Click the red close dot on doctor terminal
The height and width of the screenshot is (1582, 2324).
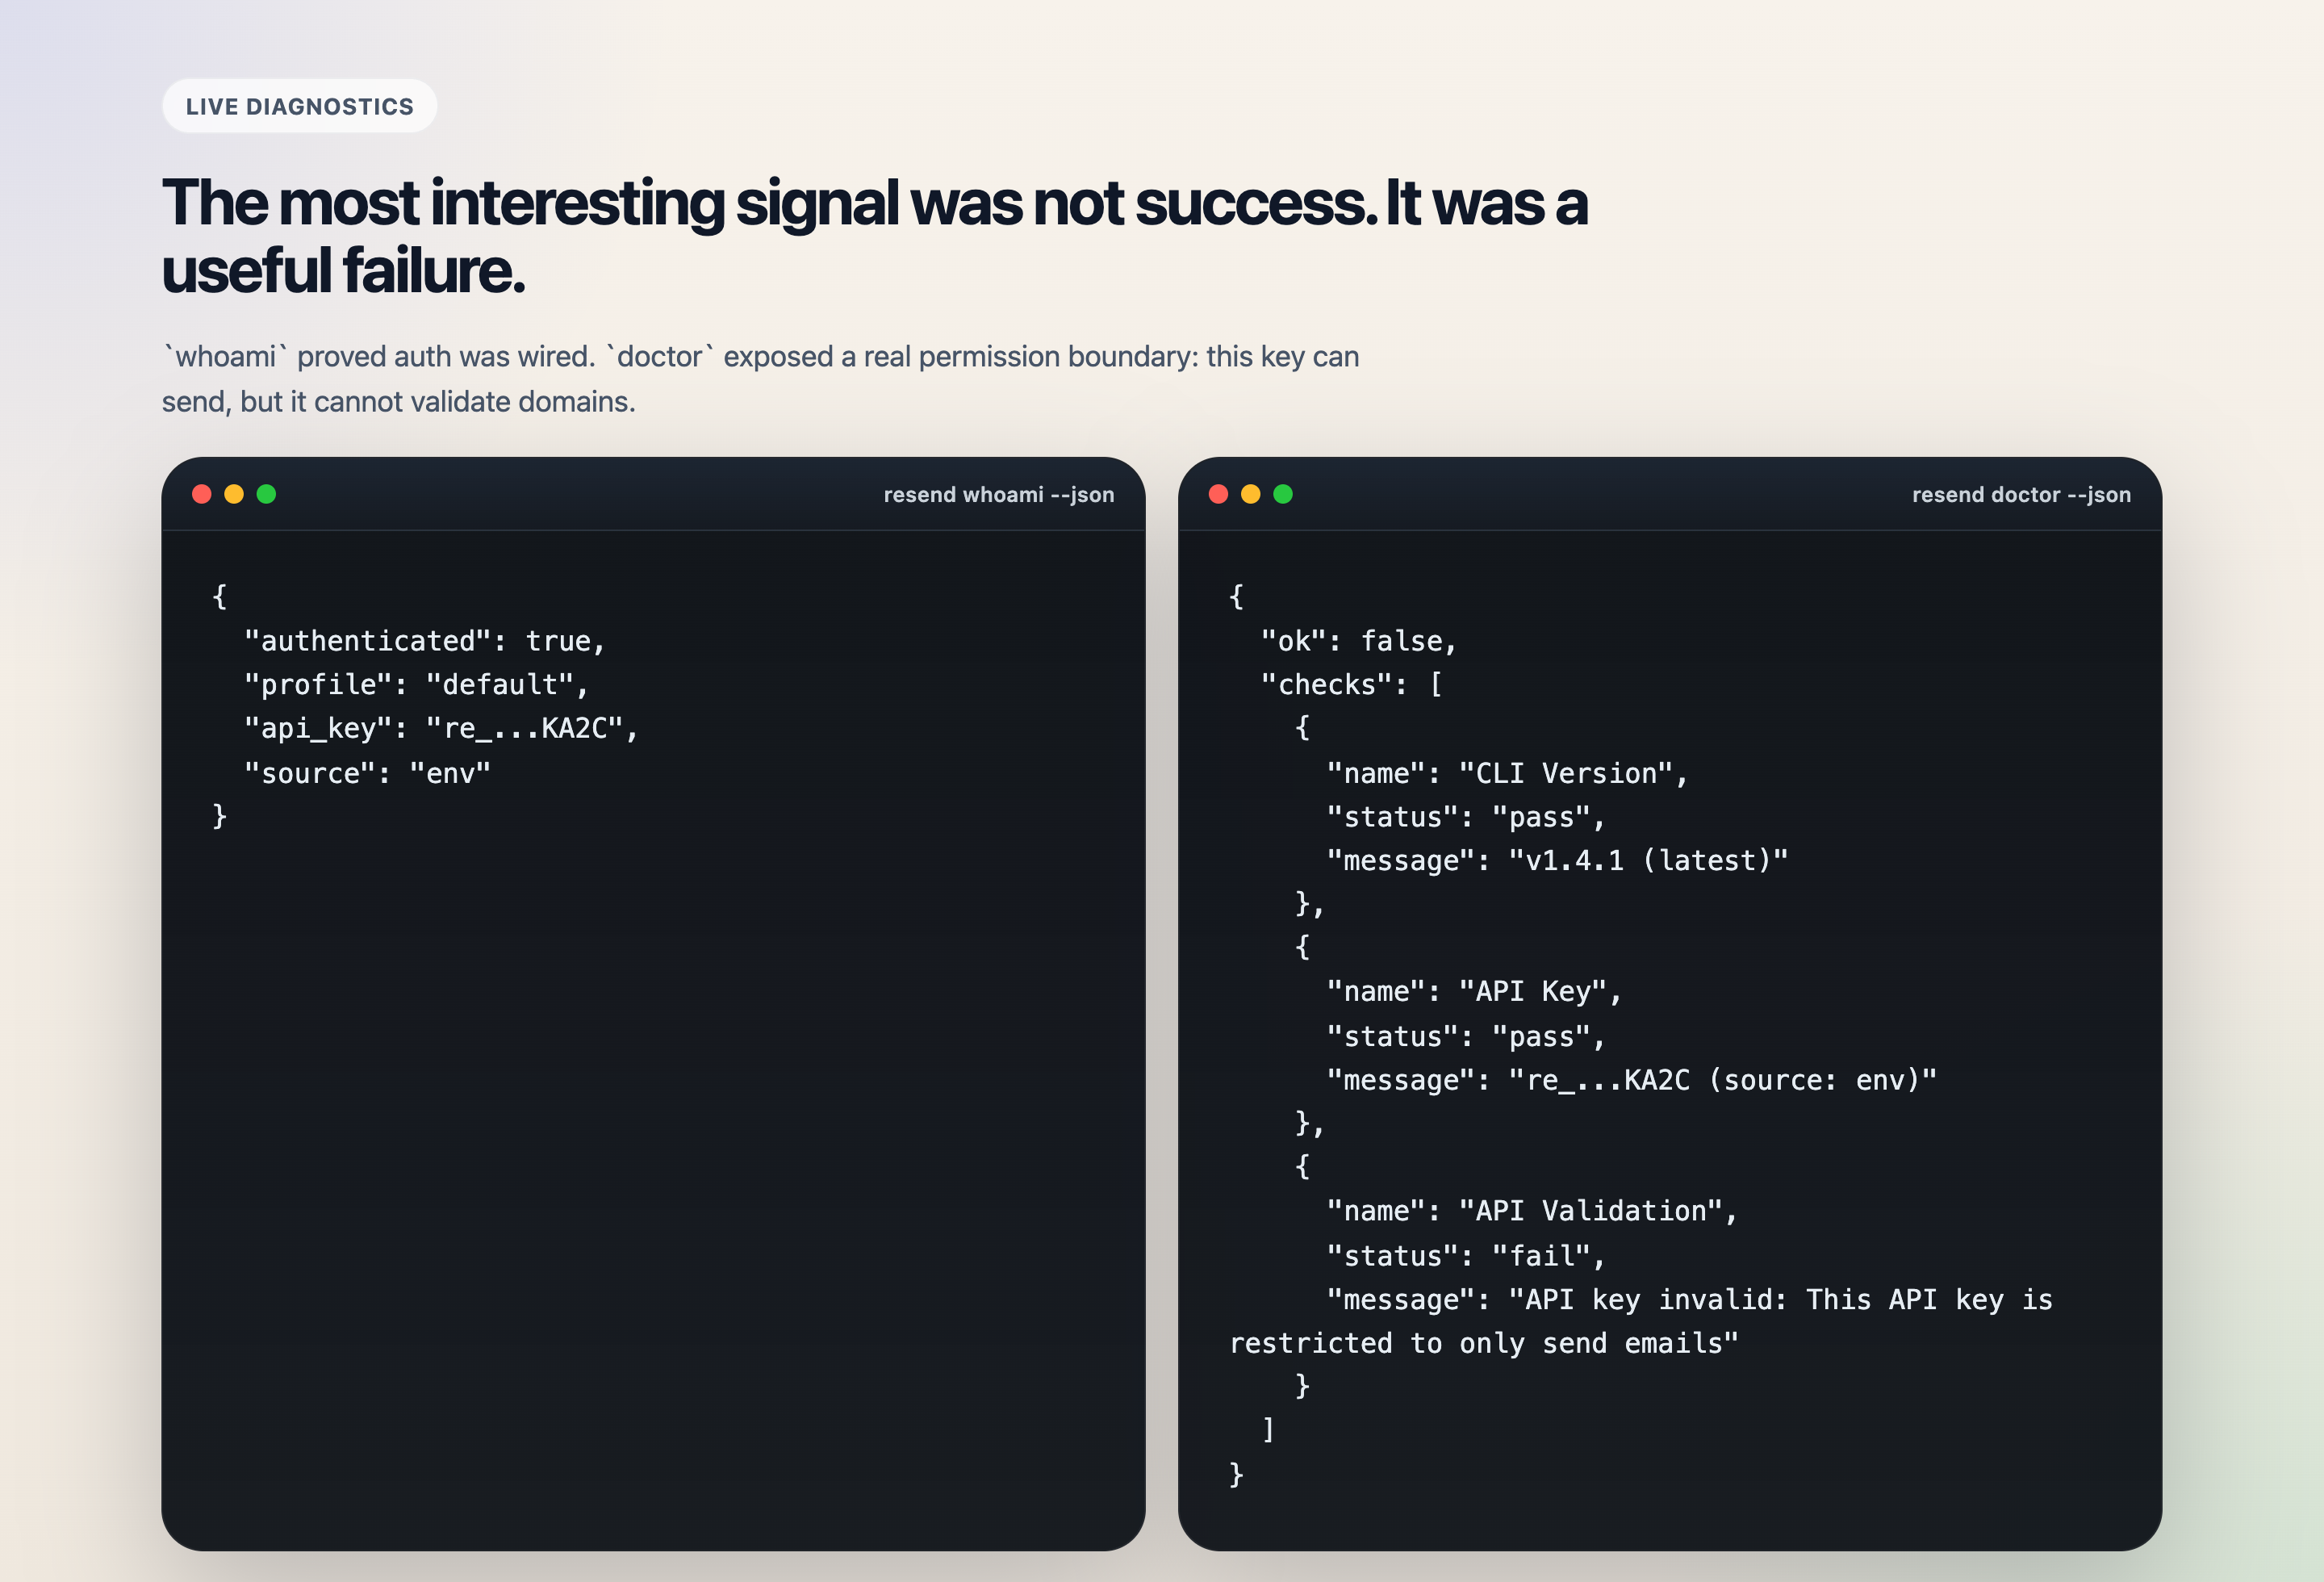[x=1219, y=493]
